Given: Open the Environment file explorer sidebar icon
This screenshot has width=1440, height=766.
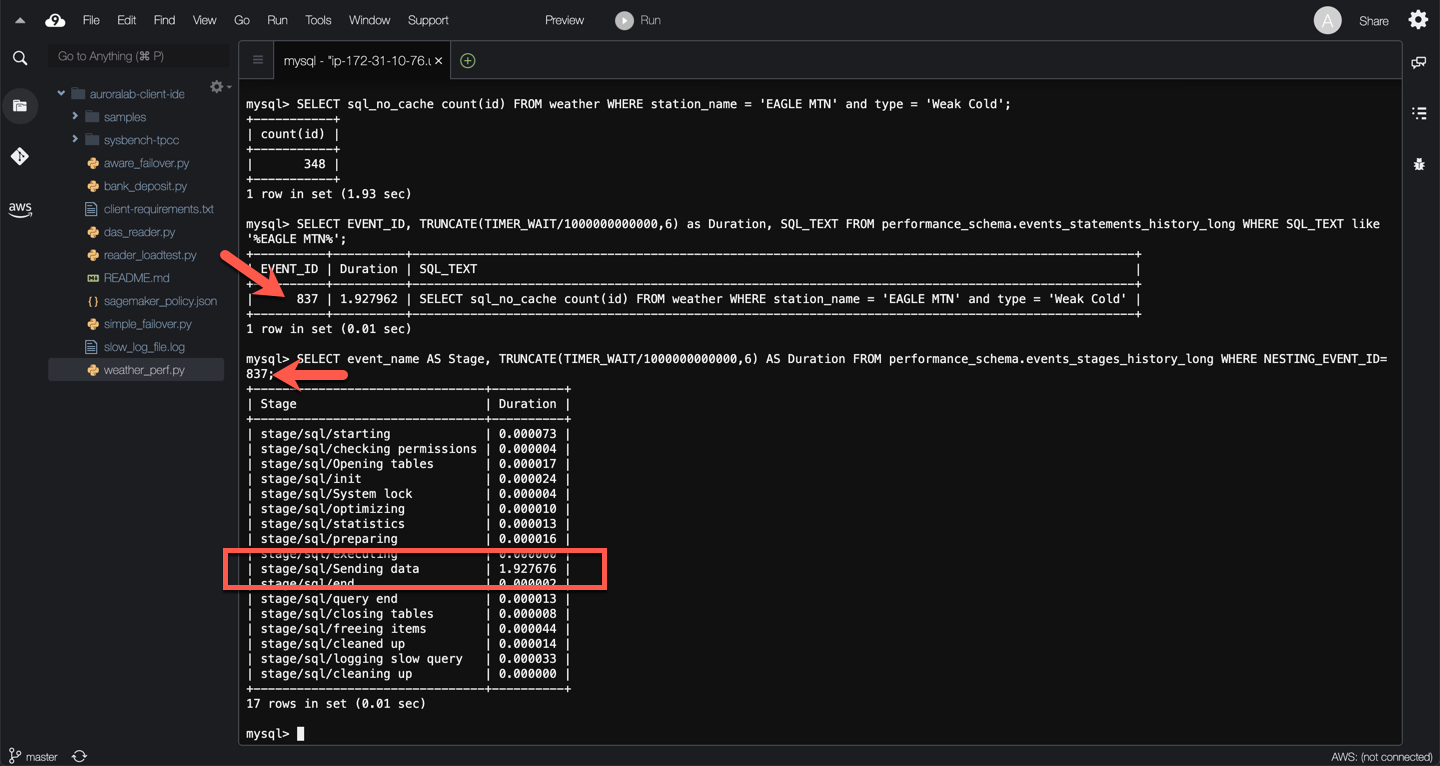Looking at the screenshot, I should [20, 106].
